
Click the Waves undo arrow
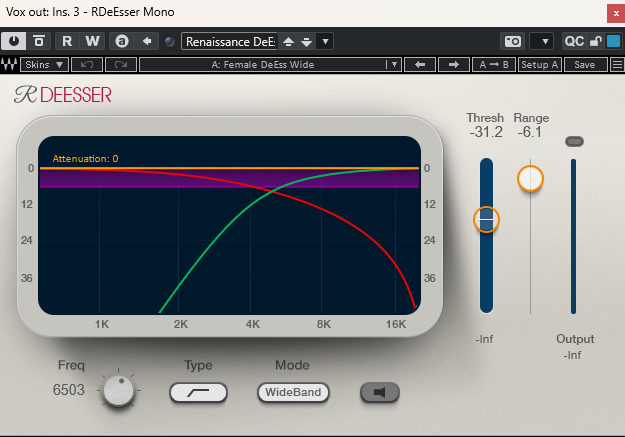coord(86,65)
